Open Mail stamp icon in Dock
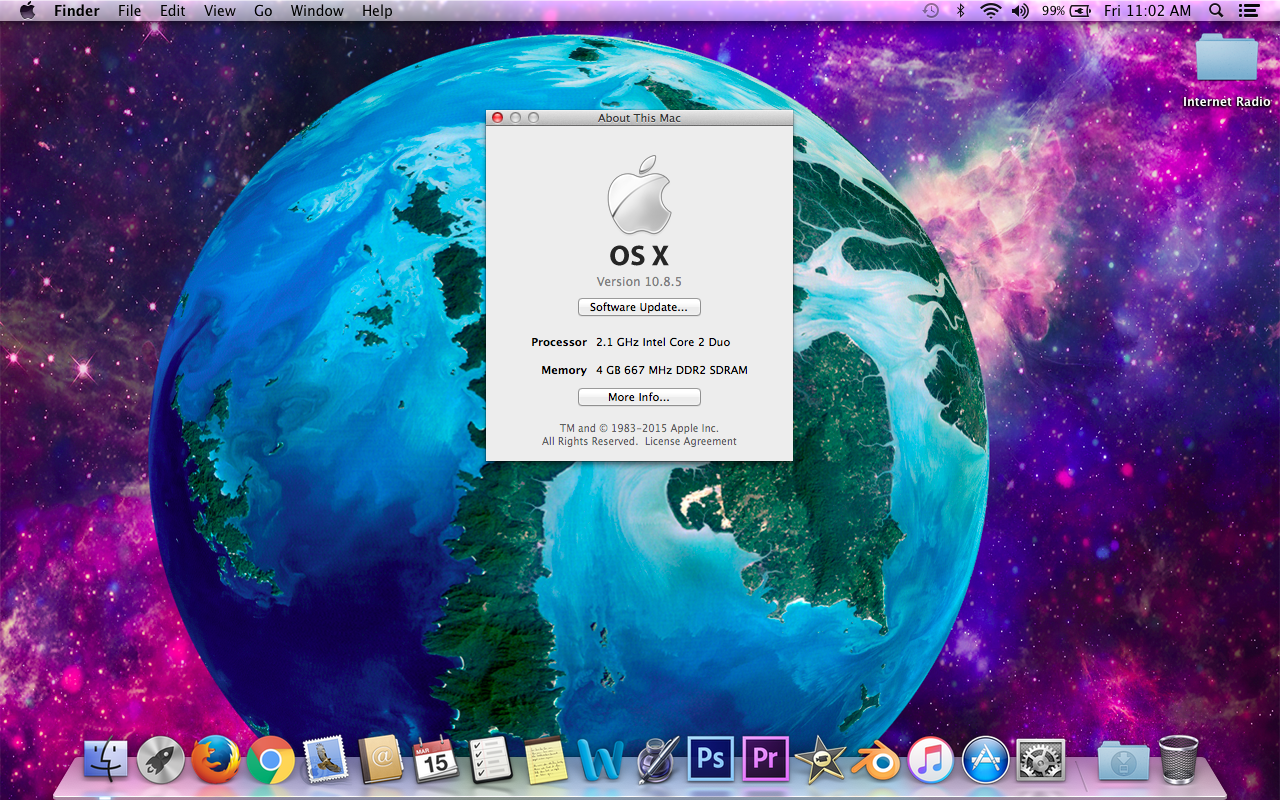The image size is (1280, 800). click(325, 761)
